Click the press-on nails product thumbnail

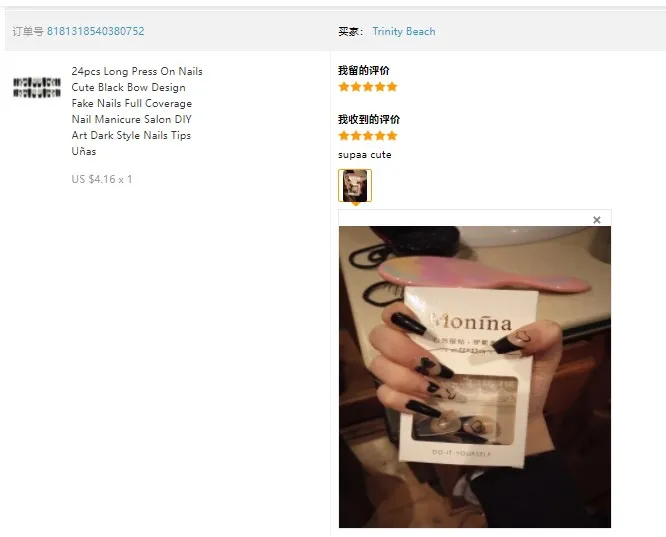(x=37, y=88)
